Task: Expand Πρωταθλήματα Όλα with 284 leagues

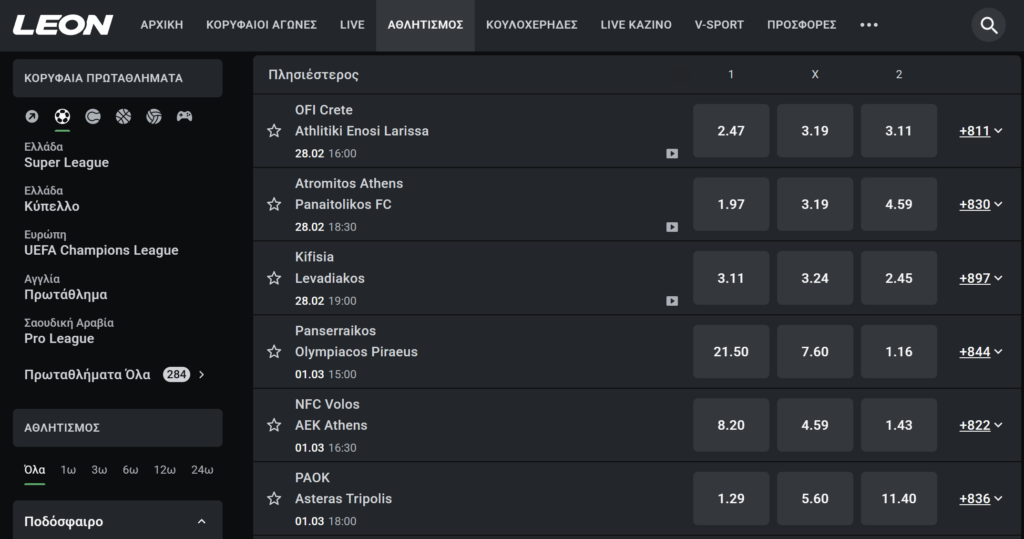Action: (x=115, y=375)
